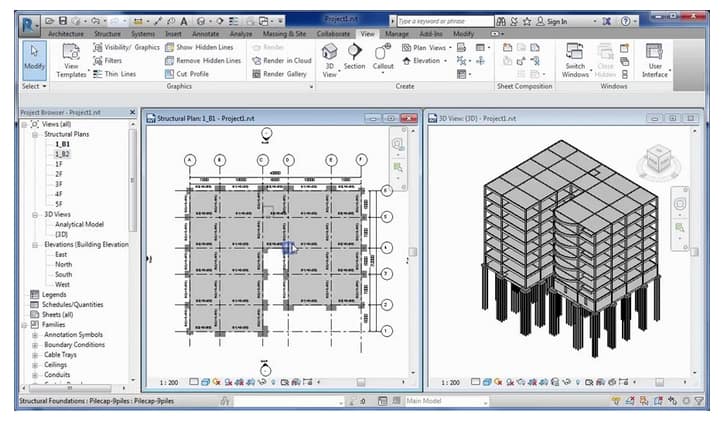This screenshot has height=421, width=722.
Task: Expand the Select panel dropdown
Action: [x=35, y=86]
